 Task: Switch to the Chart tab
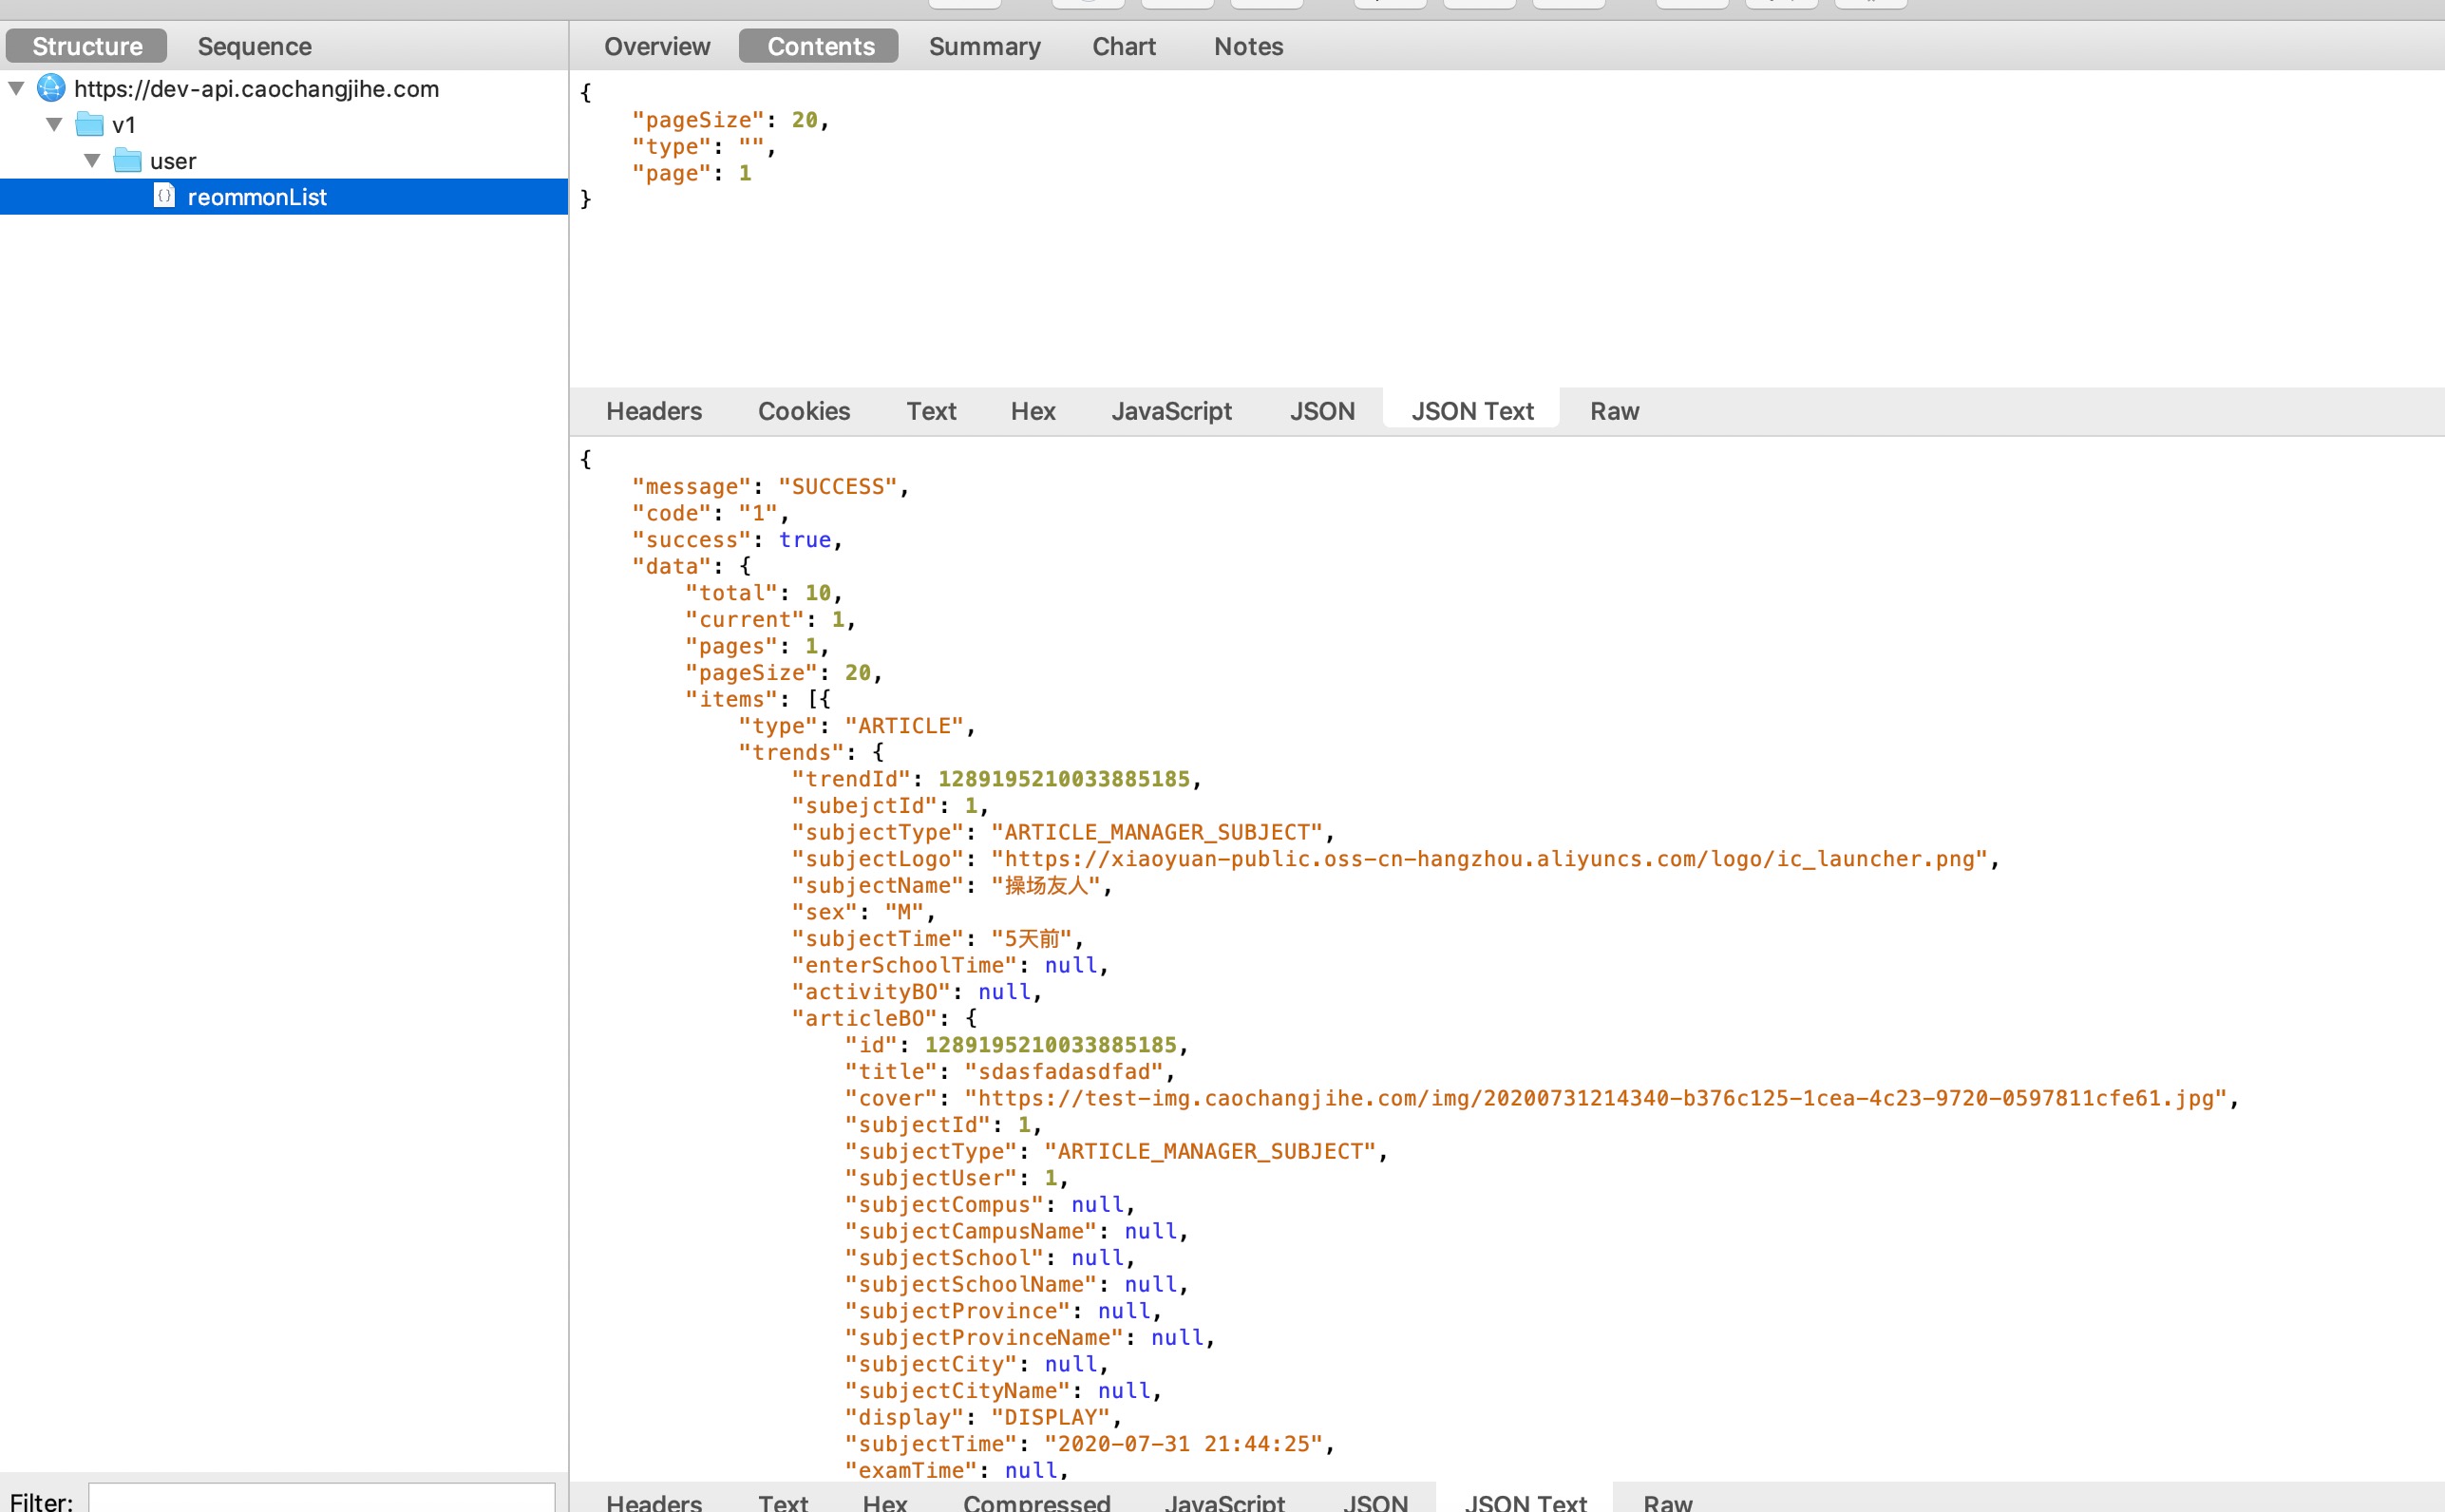pos(1123,46)
